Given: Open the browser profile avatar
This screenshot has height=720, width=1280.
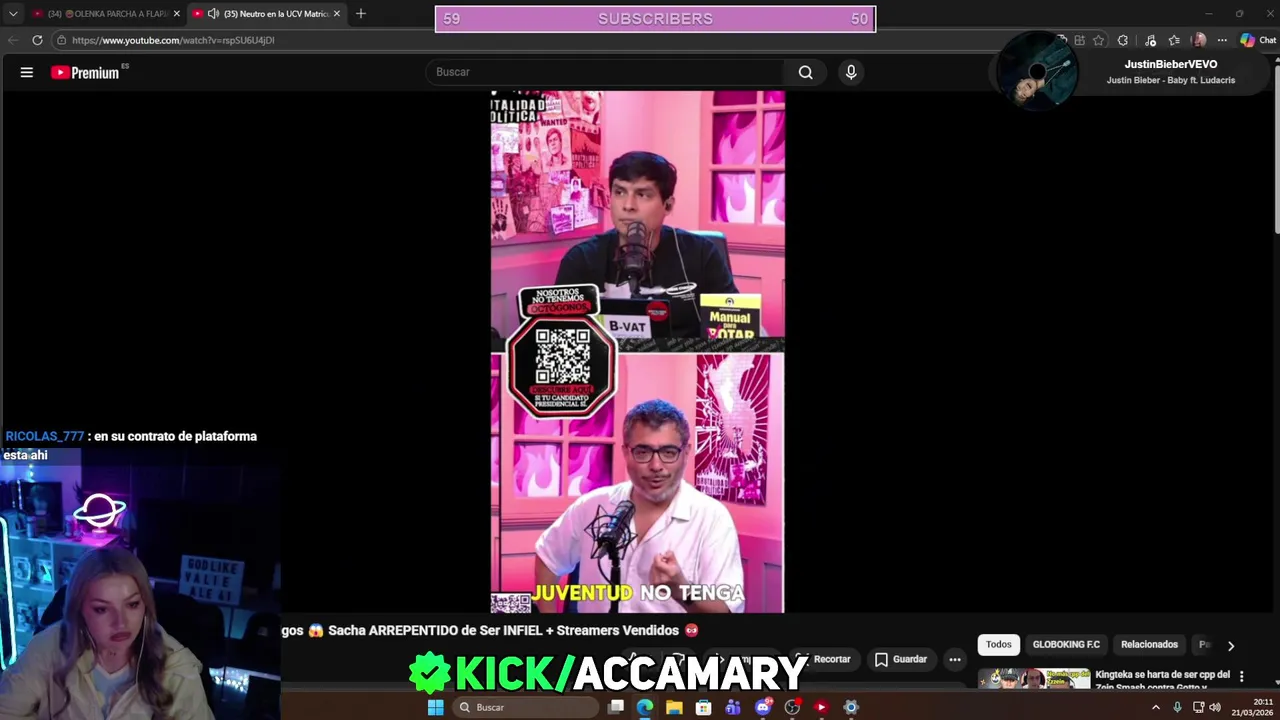Looking at the screenshot, I should pos(1199,40).
